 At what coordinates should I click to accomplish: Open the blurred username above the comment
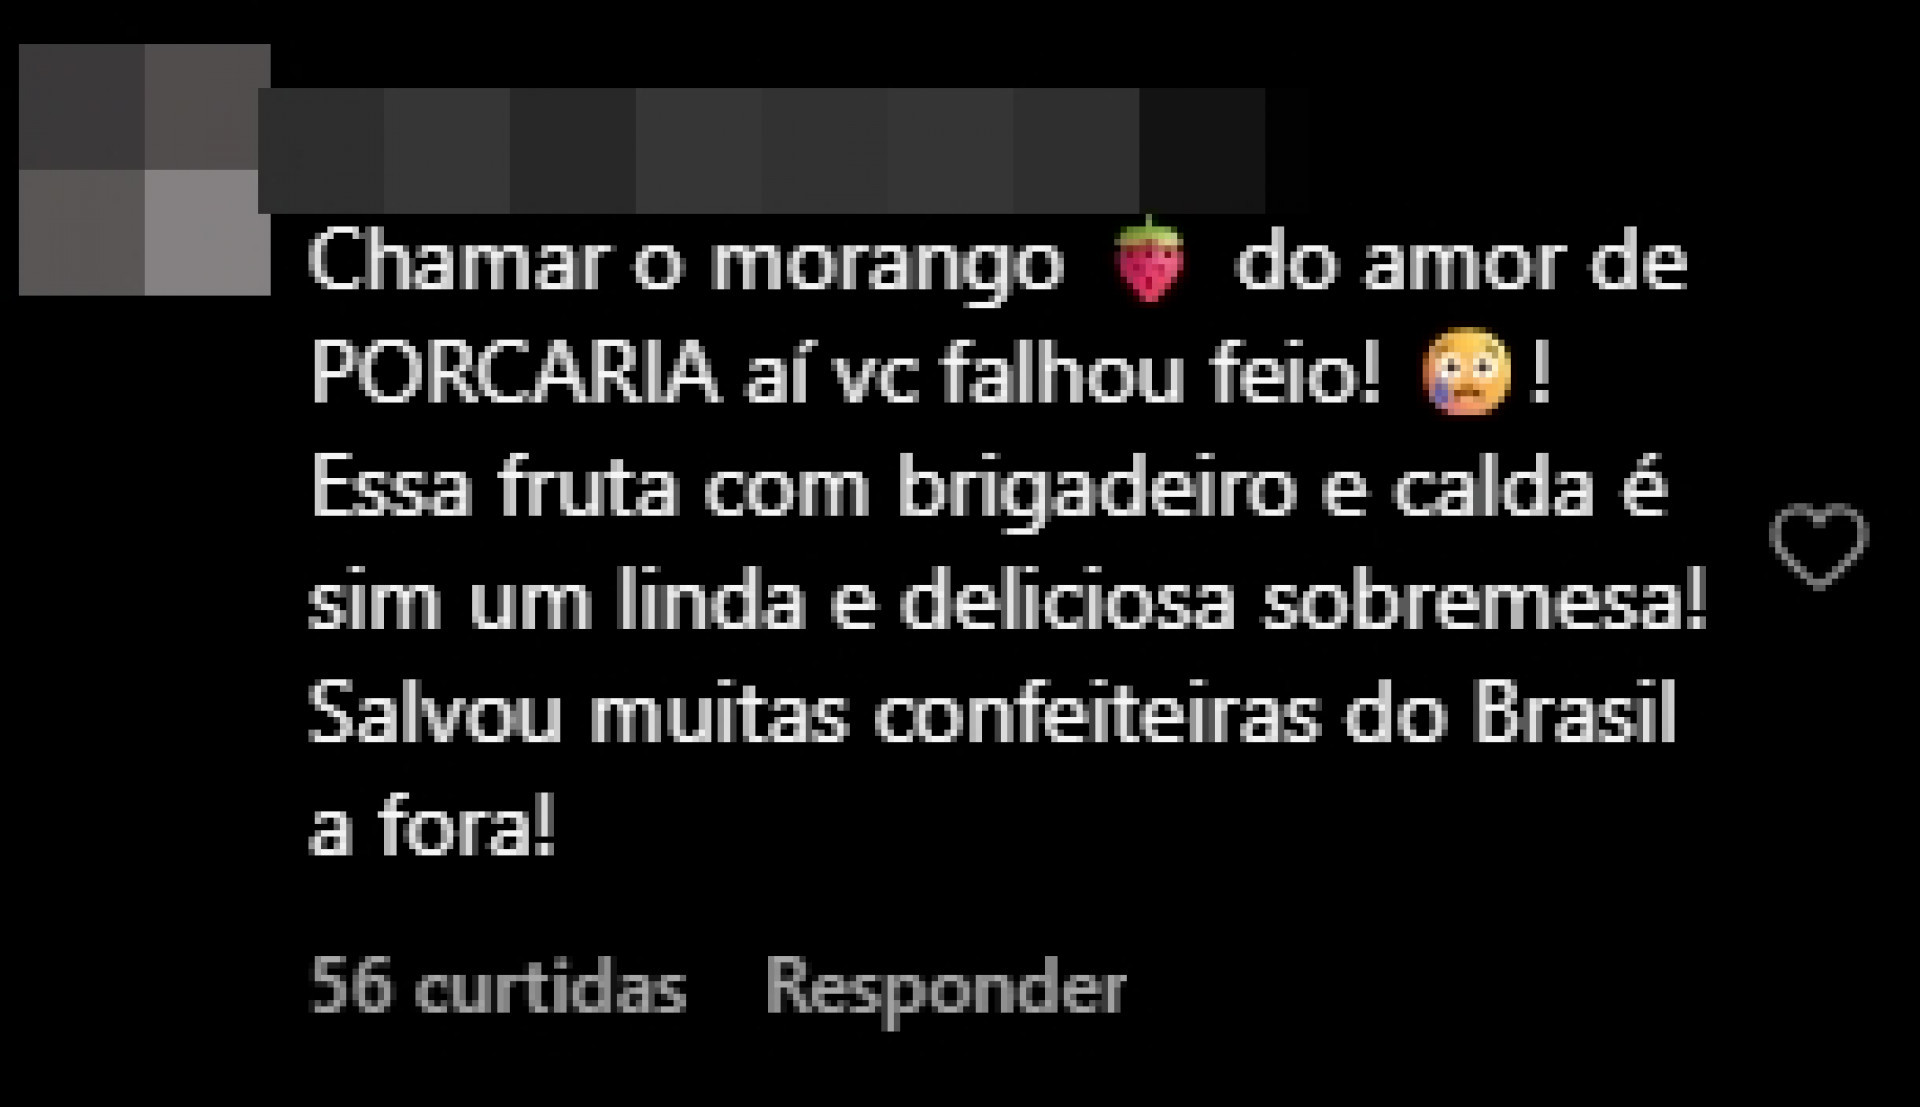coord(762,151)
